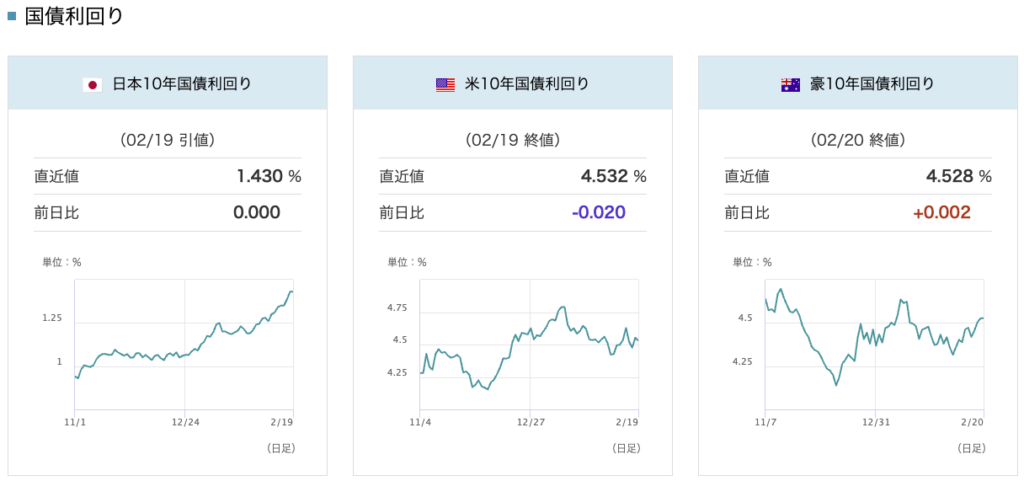Image resolution: width=1024 pixels, height=481 pixels.
Task: Open the 日本10年国債利回り header link
Action: pyautogui.click(x=181, y=84)
